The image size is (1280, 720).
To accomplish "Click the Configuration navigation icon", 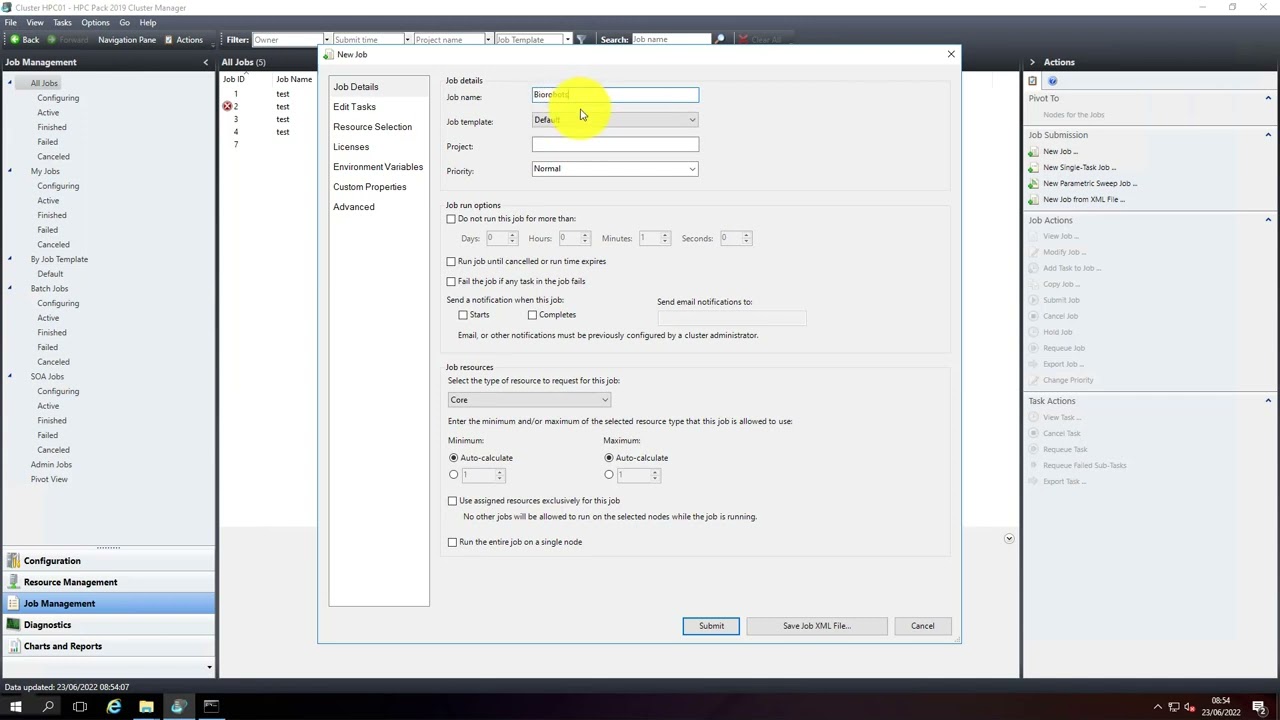I will click(13, 561).
